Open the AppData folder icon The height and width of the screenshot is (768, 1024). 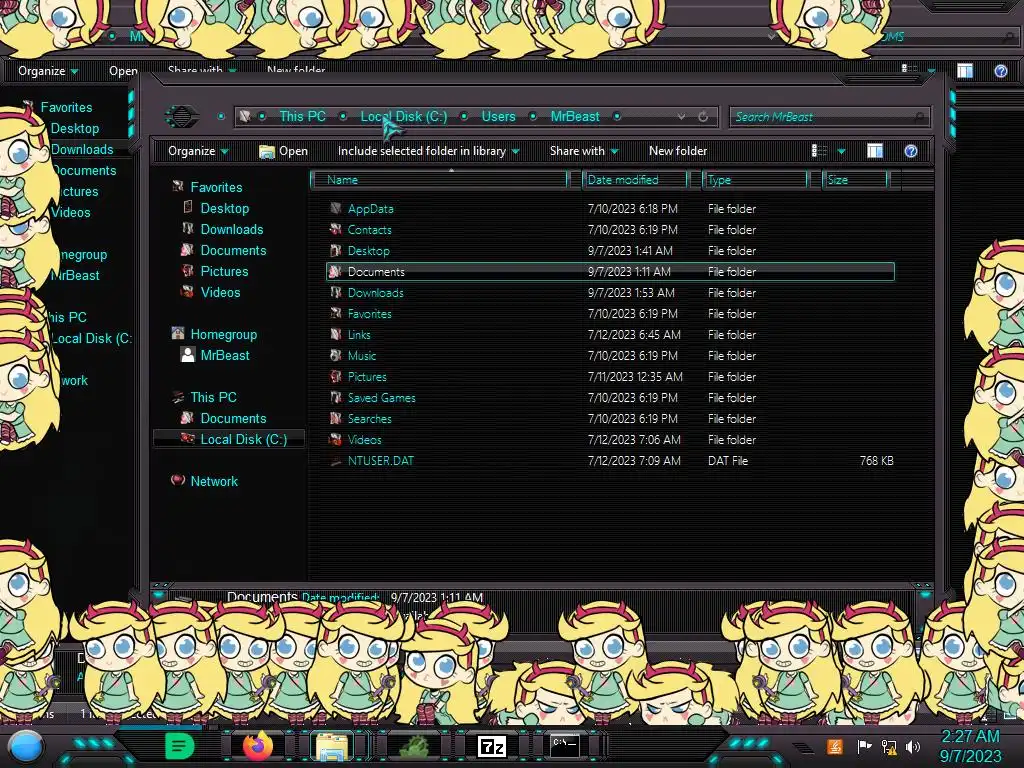[336, 209]
